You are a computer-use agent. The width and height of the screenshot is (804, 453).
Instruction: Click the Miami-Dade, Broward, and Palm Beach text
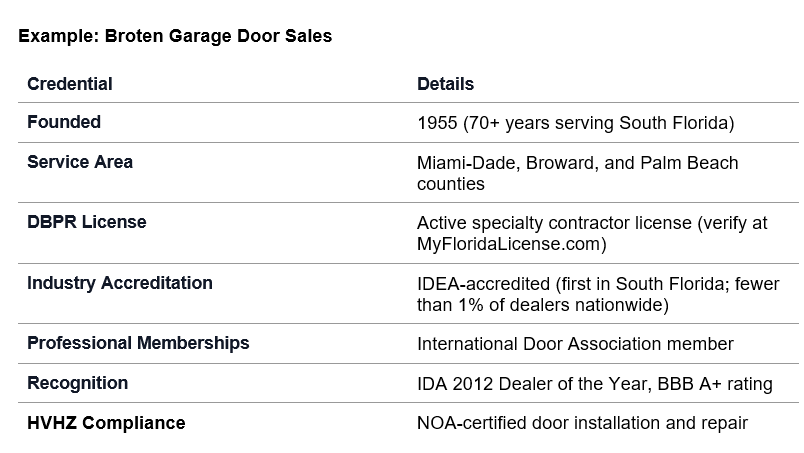click(578, 163)
